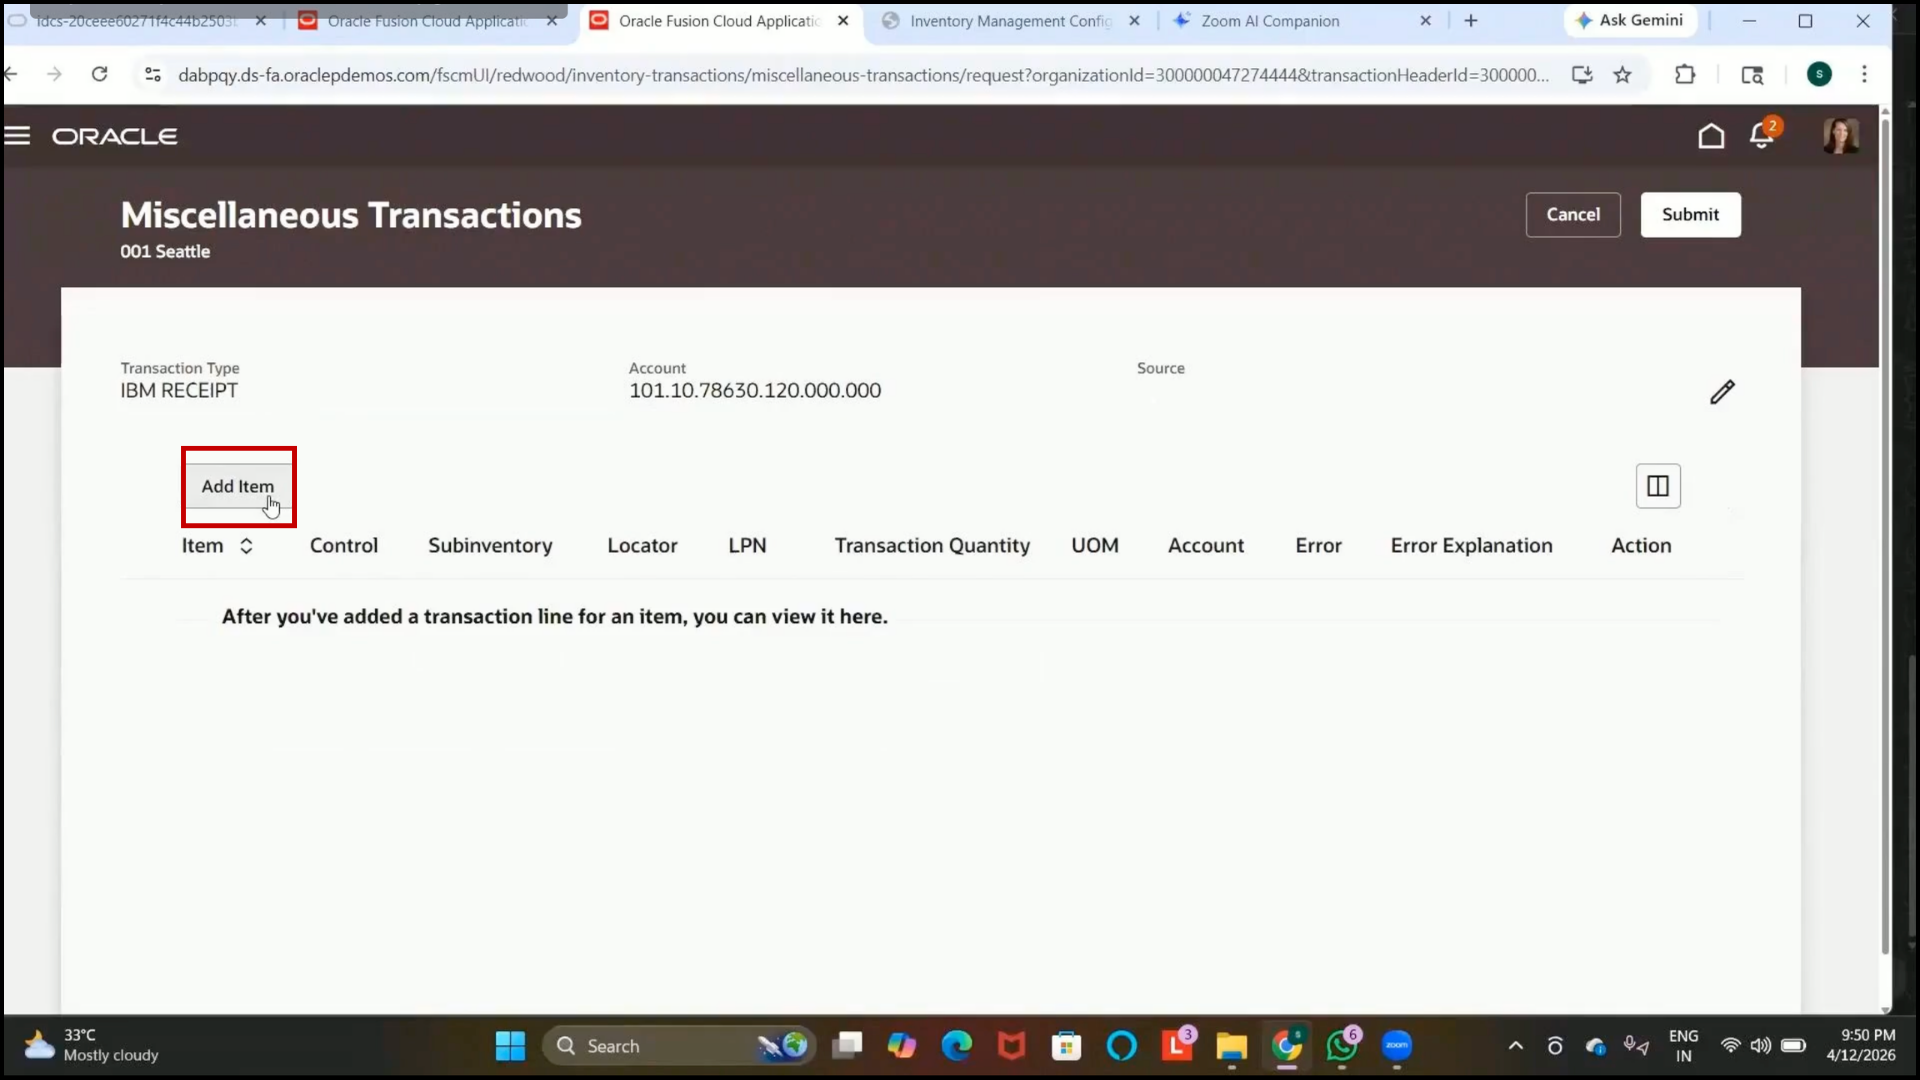Go back with browser back arrow

click(x=11, y=74)
